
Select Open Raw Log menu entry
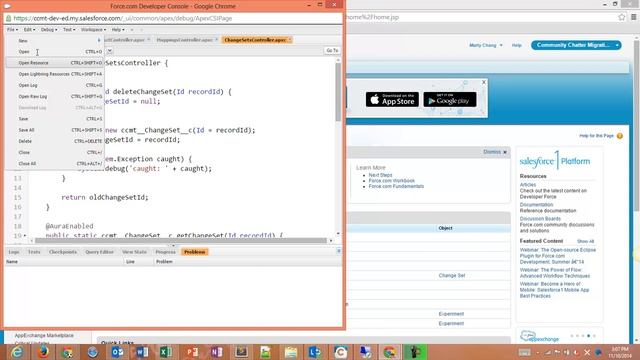pyautogui.click(x=55, y=96)
